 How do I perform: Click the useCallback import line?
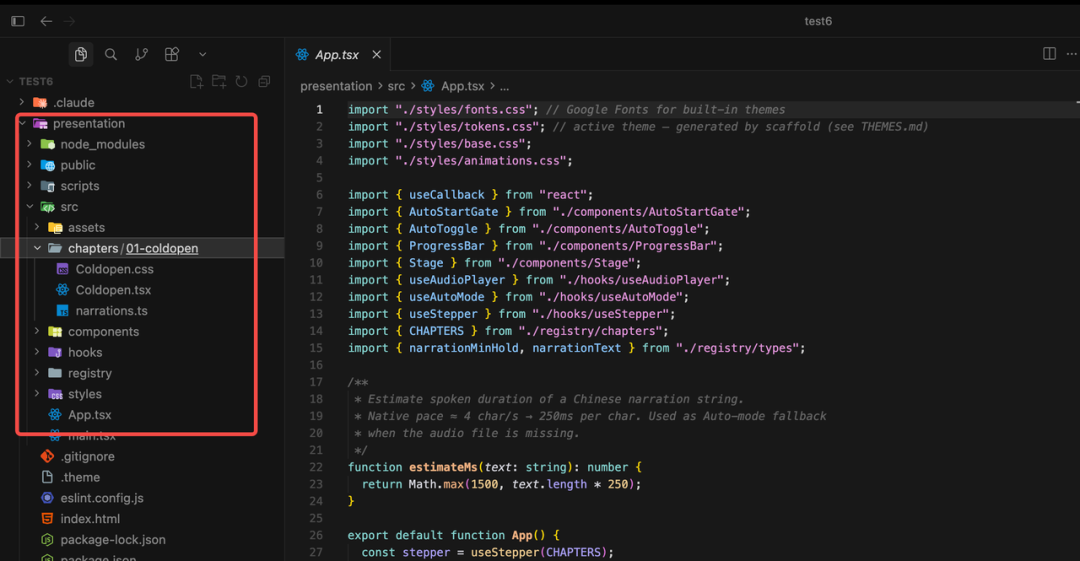[470, 195]
